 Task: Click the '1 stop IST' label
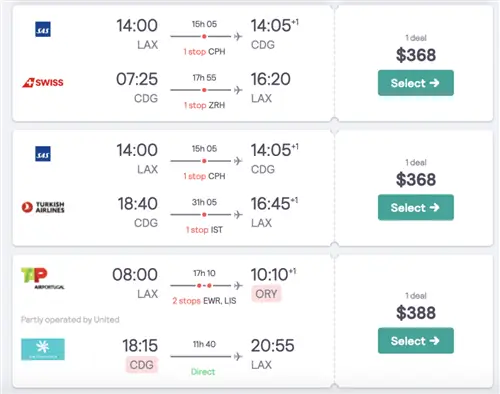204,230
